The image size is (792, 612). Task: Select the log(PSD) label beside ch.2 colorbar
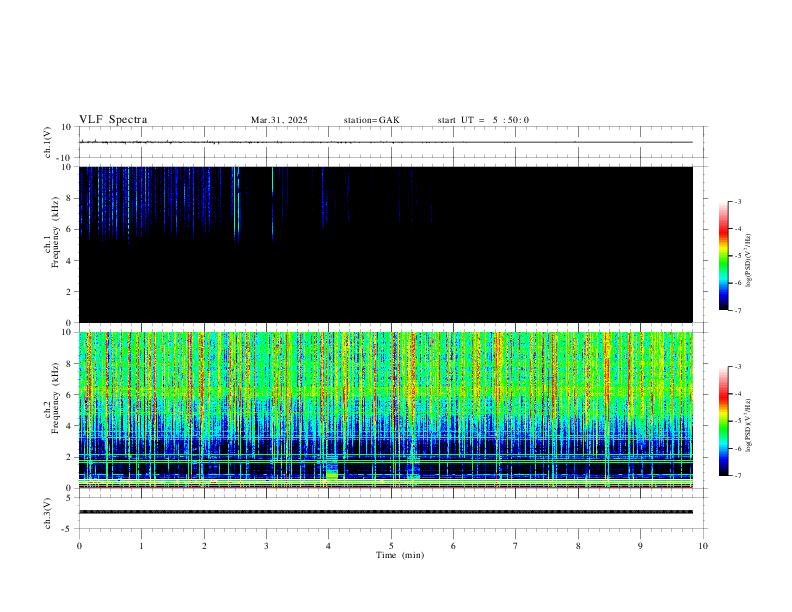[x=749, y=425]
